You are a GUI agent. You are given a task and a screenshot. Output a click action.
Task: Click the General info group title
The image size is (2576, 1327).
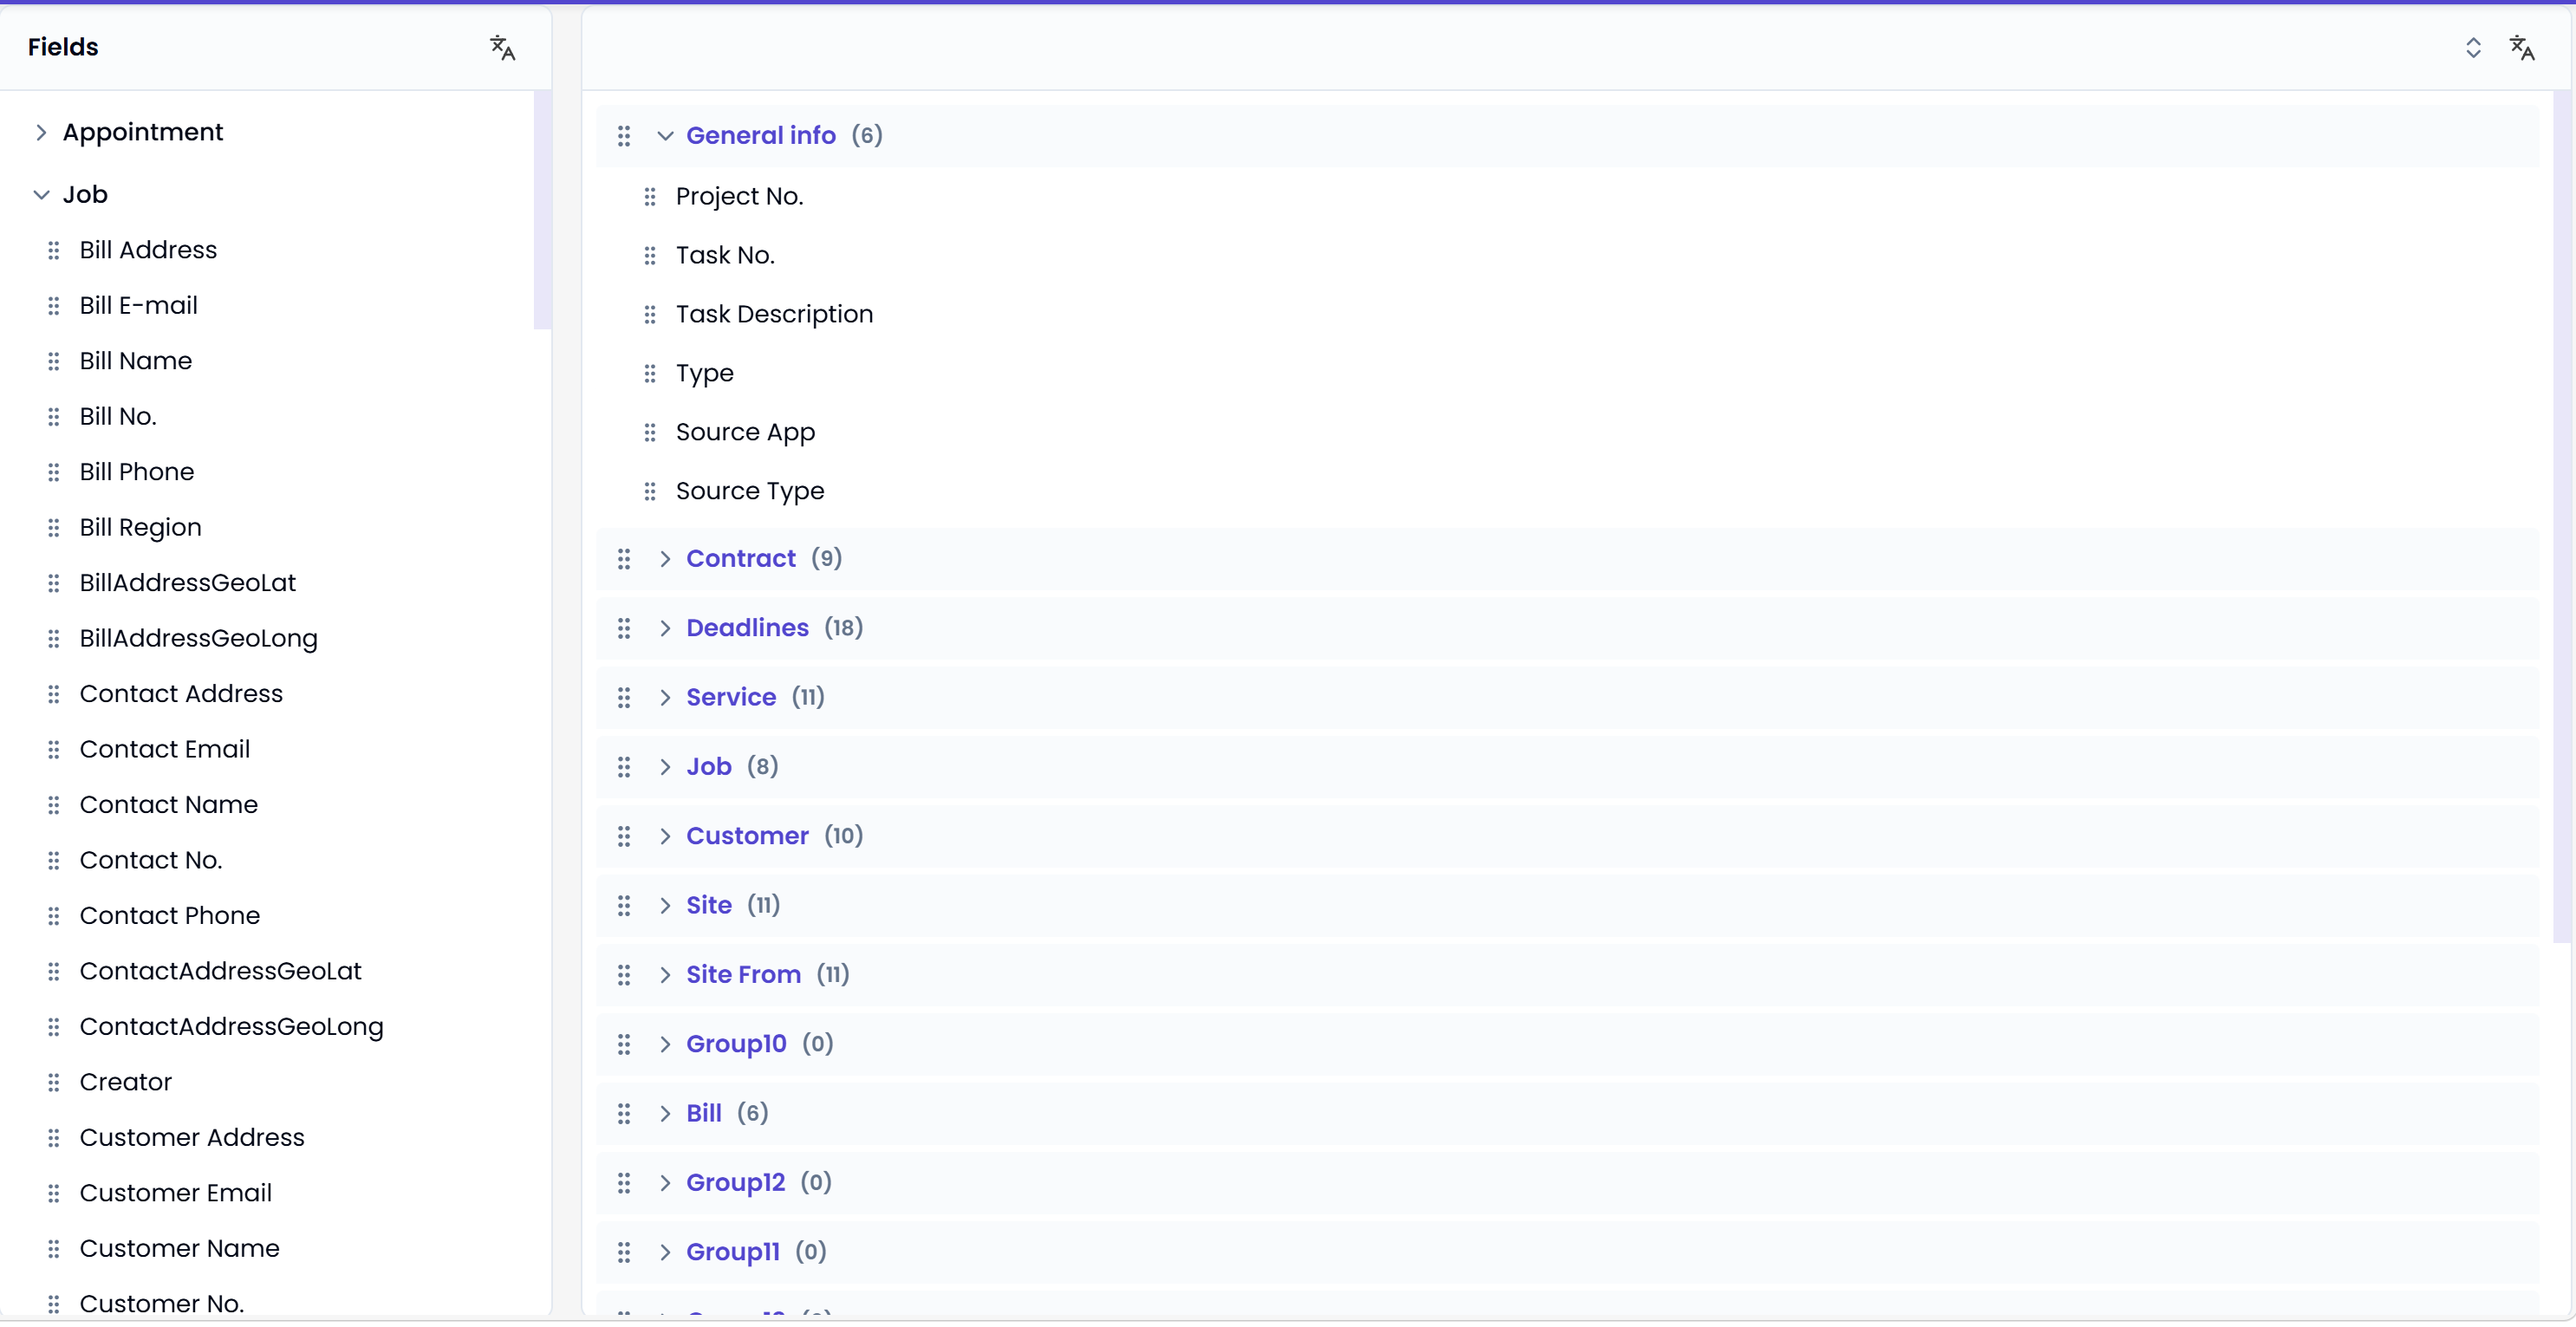click(761, 135)
